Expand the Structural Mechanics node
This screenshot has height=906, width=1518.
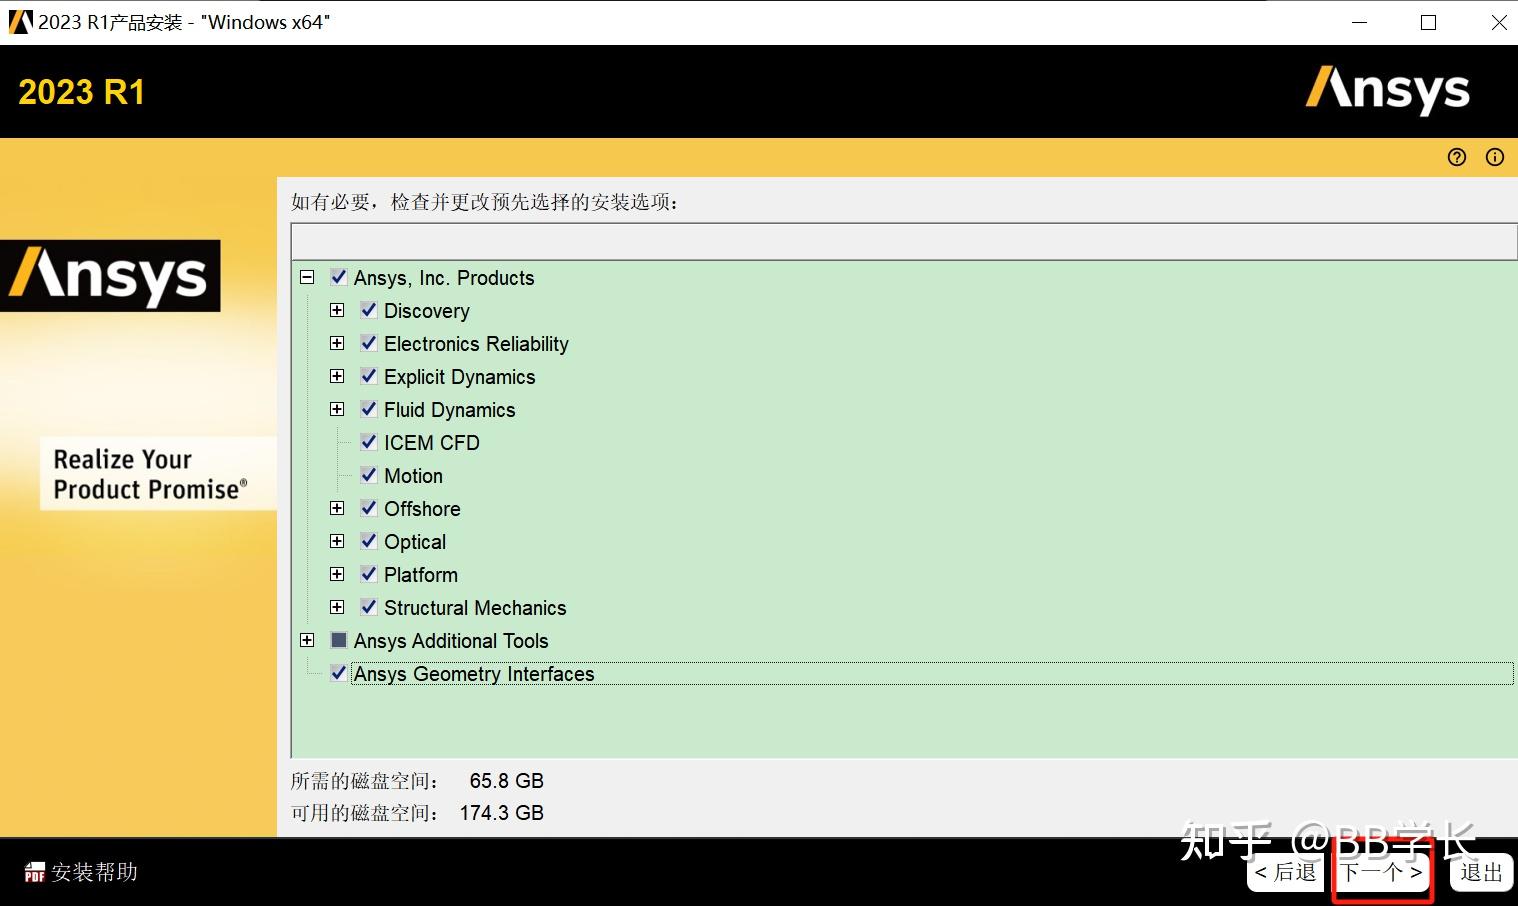click(x=336, y=607)
